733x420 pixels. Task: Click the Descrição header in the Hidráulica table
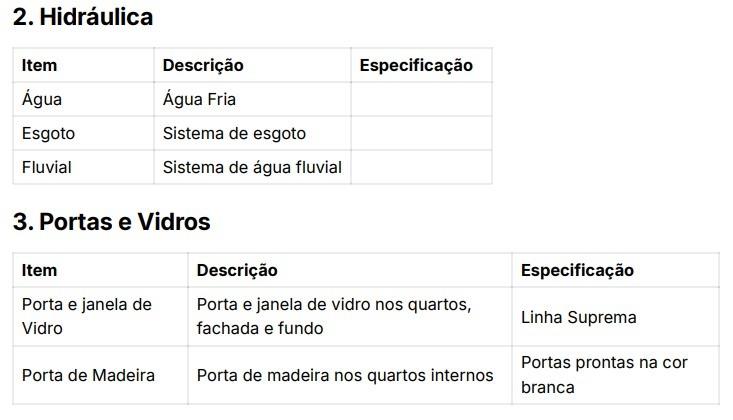coord(203,65)
